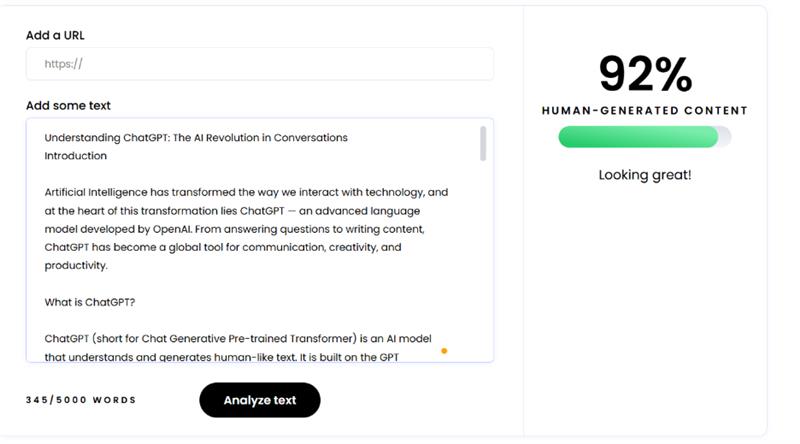The width and height of the screenshot is (800, 444).
Task: Place cursor on the "productivity." line
Action: 76,265
